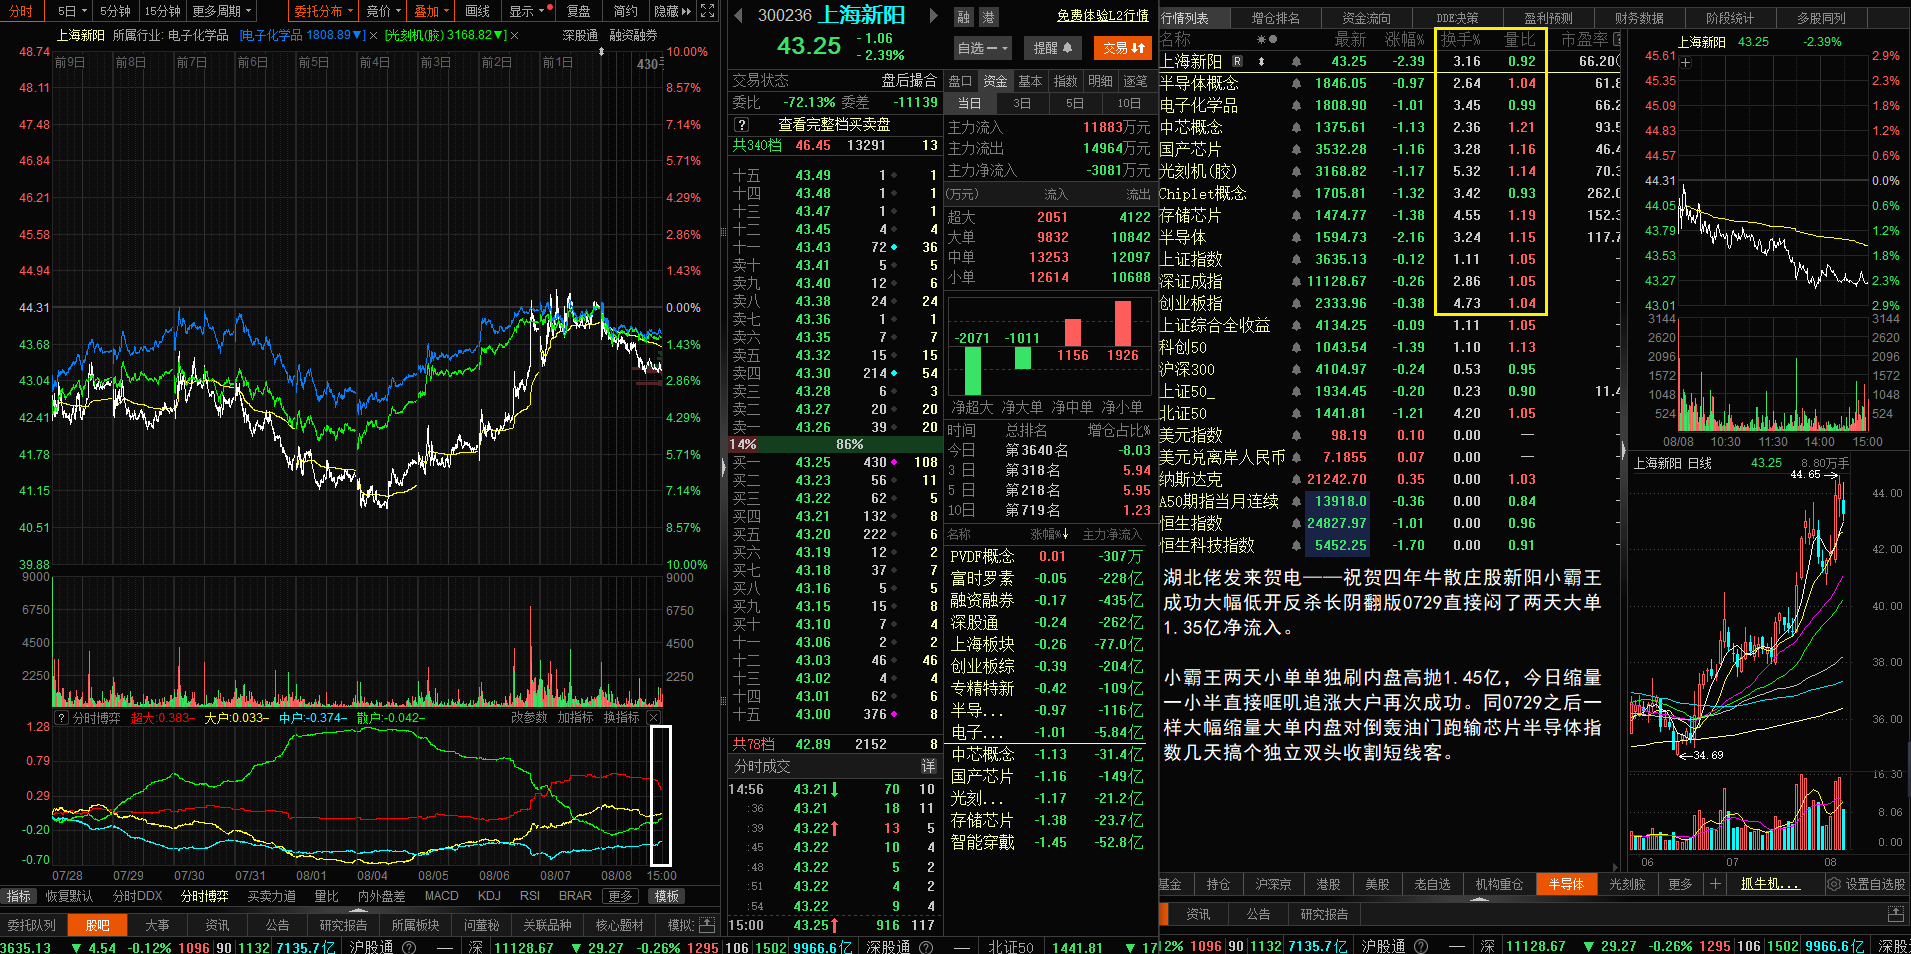Click buy/sell ratio bar 14% 86%
The image size is (1911, 954).
click(x=834, y=444)
